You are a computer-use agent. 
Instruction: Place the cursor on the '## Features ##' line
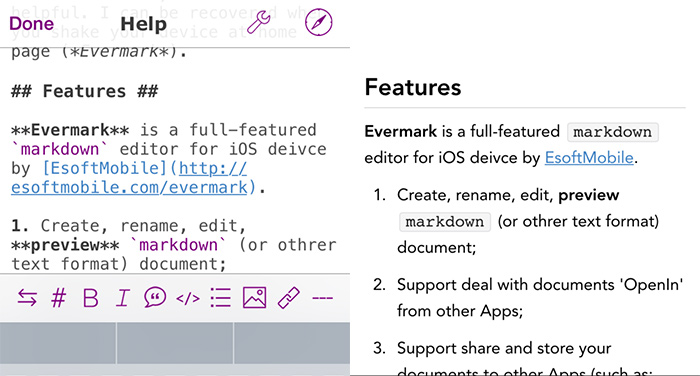click(x=84, y=91)
